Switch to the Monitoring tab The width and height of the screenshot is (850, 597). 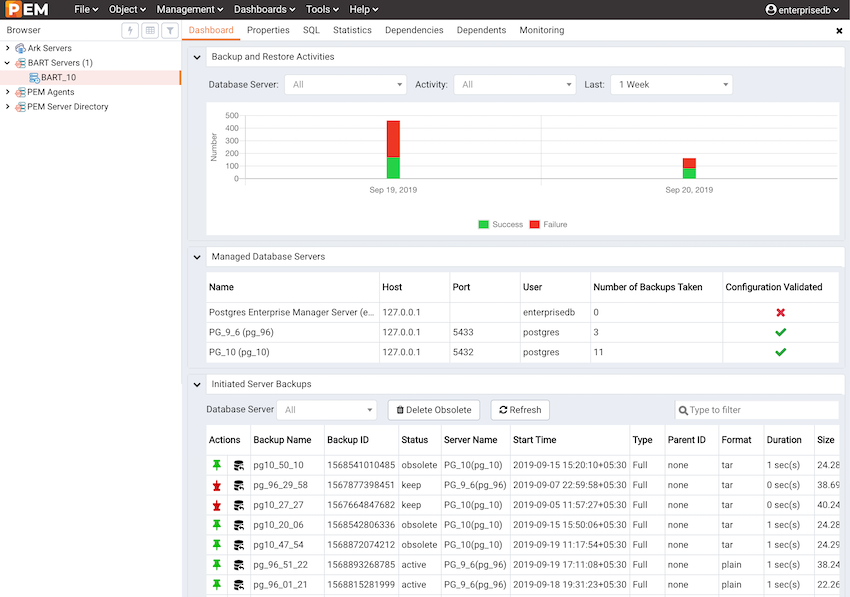click(x=542, y=30)
